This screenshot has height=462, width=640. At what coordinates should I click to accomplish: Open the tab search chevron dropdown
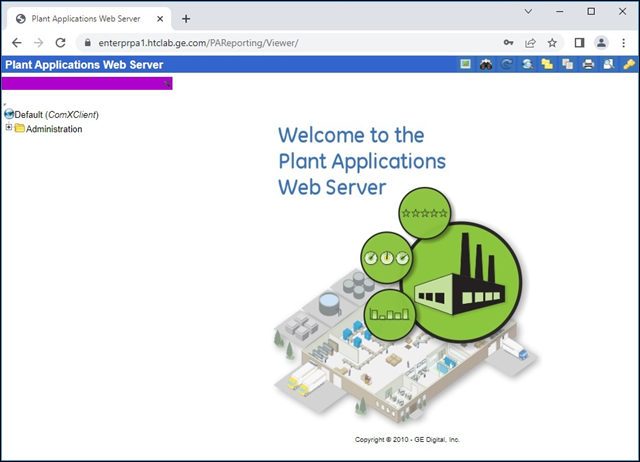528,11
